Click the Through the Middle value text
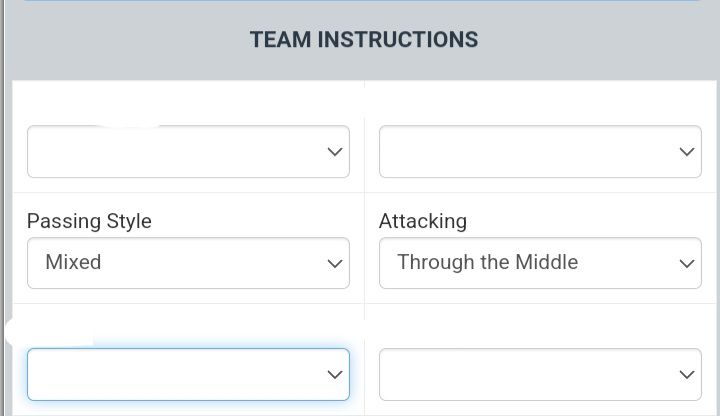720x416 pixels. pyautogui.click(x=487, y=263)
